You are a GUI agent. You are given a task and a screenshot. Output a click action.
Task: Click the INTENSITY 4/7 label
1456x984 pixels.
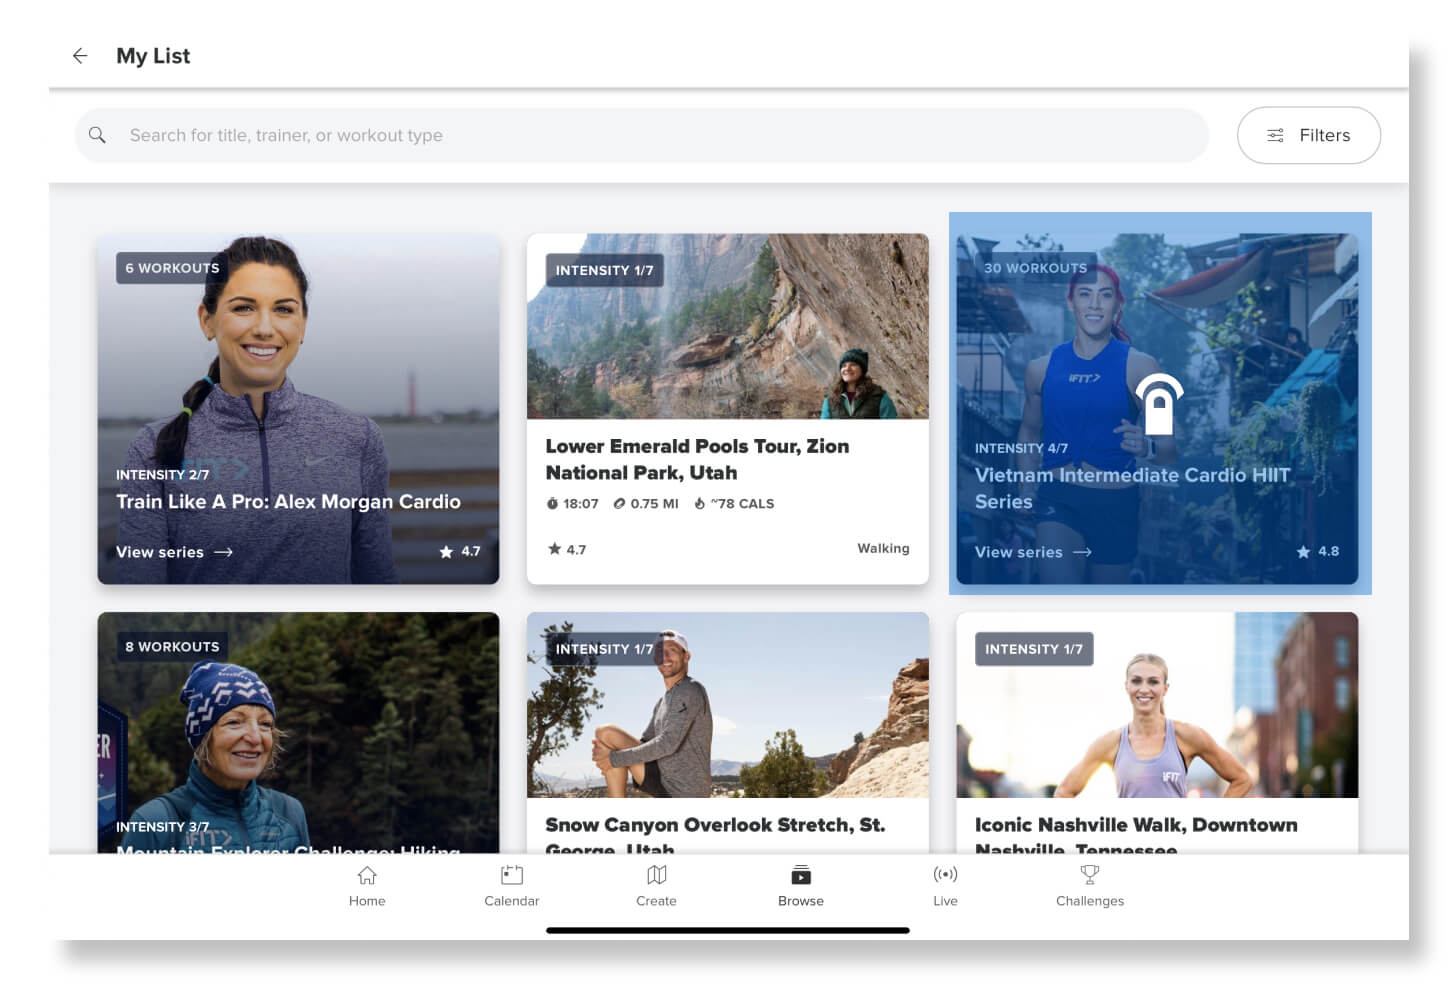tap(1021, 448)
